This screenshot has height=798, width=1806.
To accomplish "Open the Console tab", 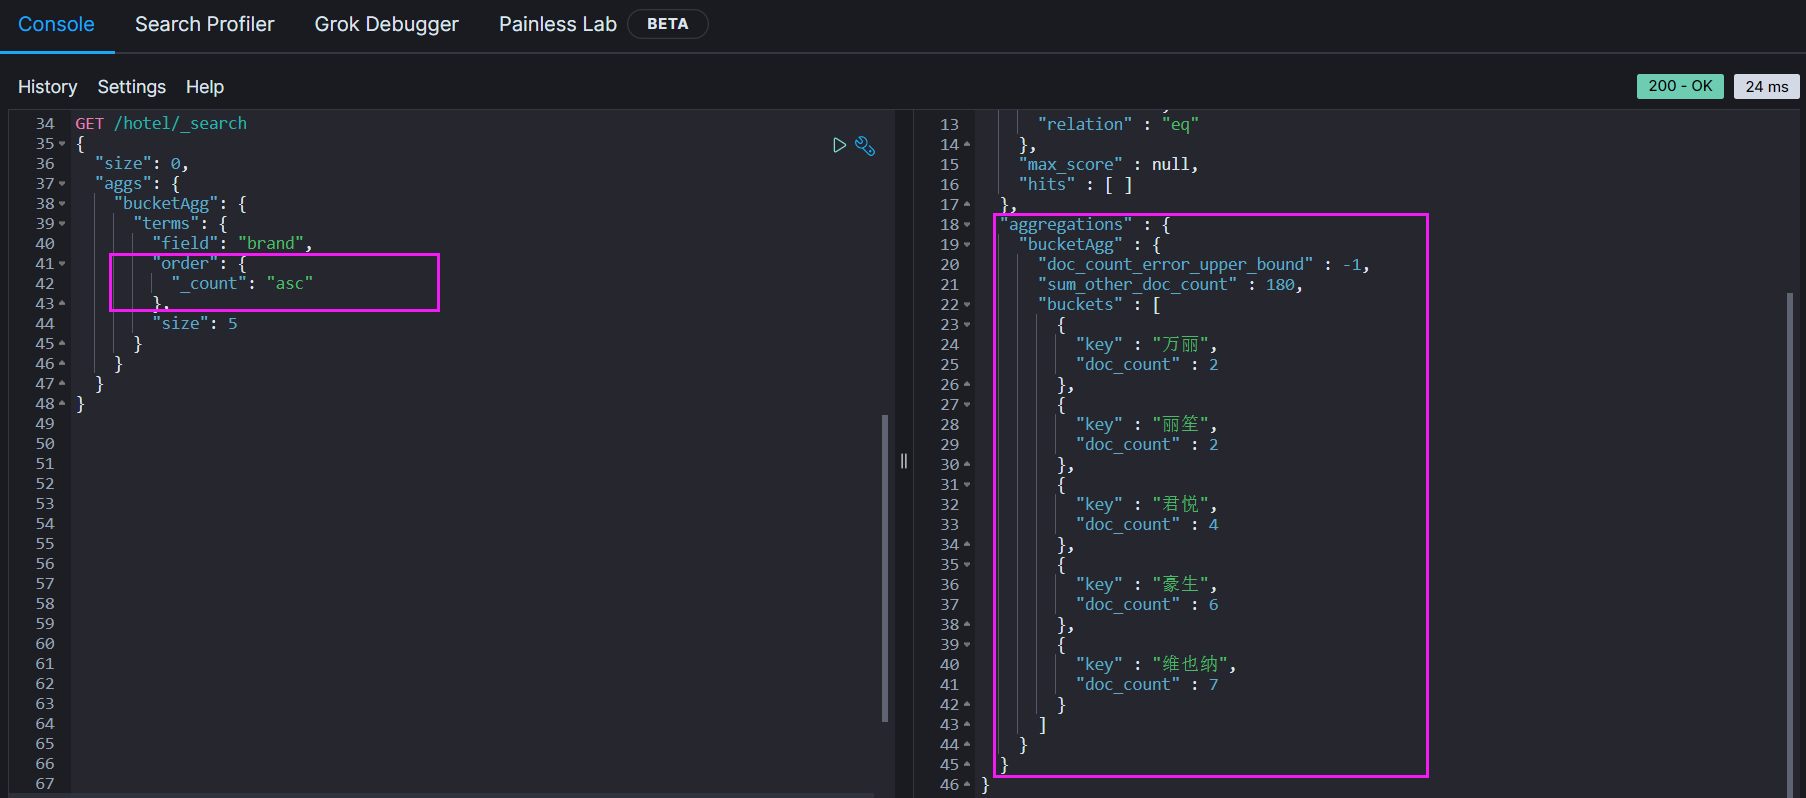I will coord(56,24).
